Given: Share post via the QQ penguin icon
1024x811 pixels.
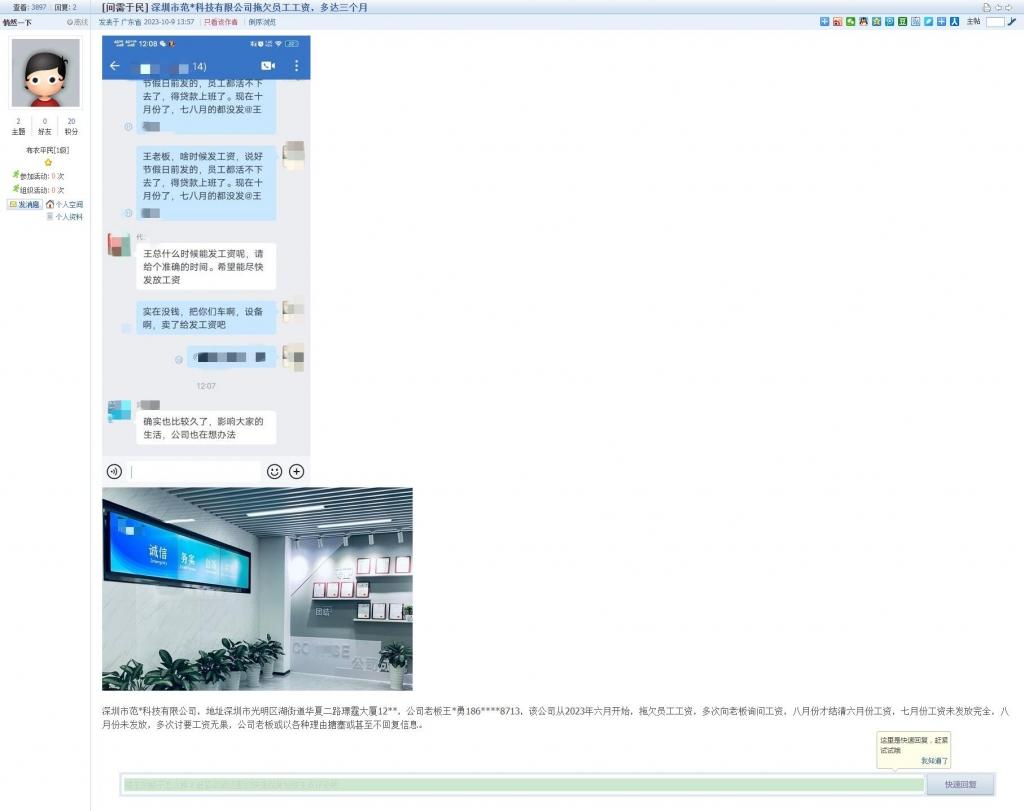Looking at the screenshot, I should click(863, 21).
